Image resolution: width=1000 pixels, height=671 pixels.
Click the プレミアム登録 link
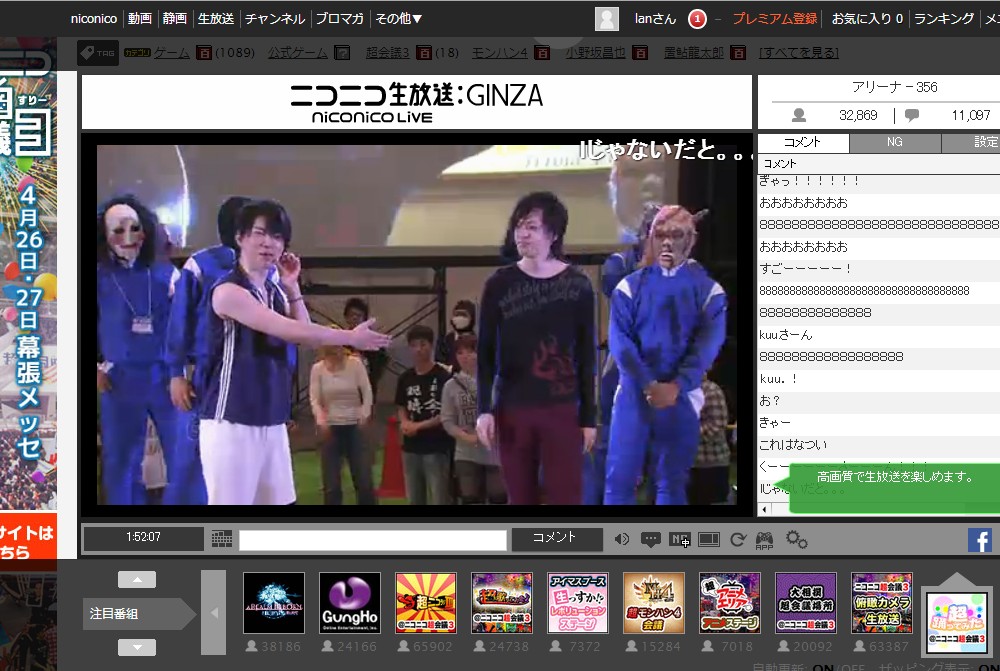click(x=774, y=18)
